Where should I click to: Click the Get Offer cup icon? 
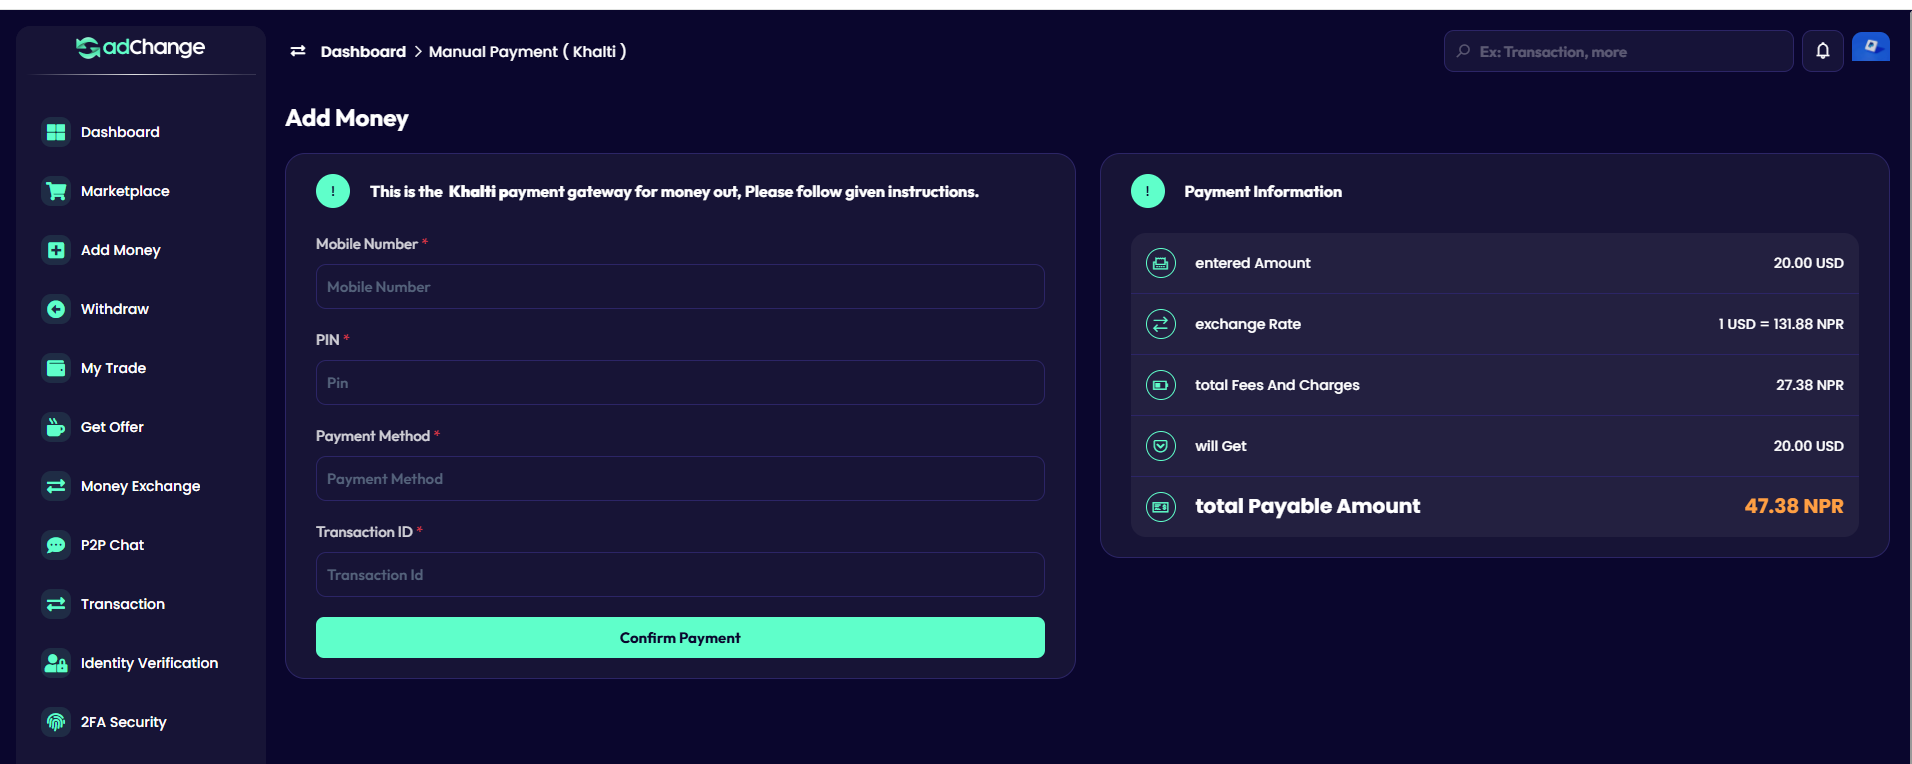[x=56, y=427]
